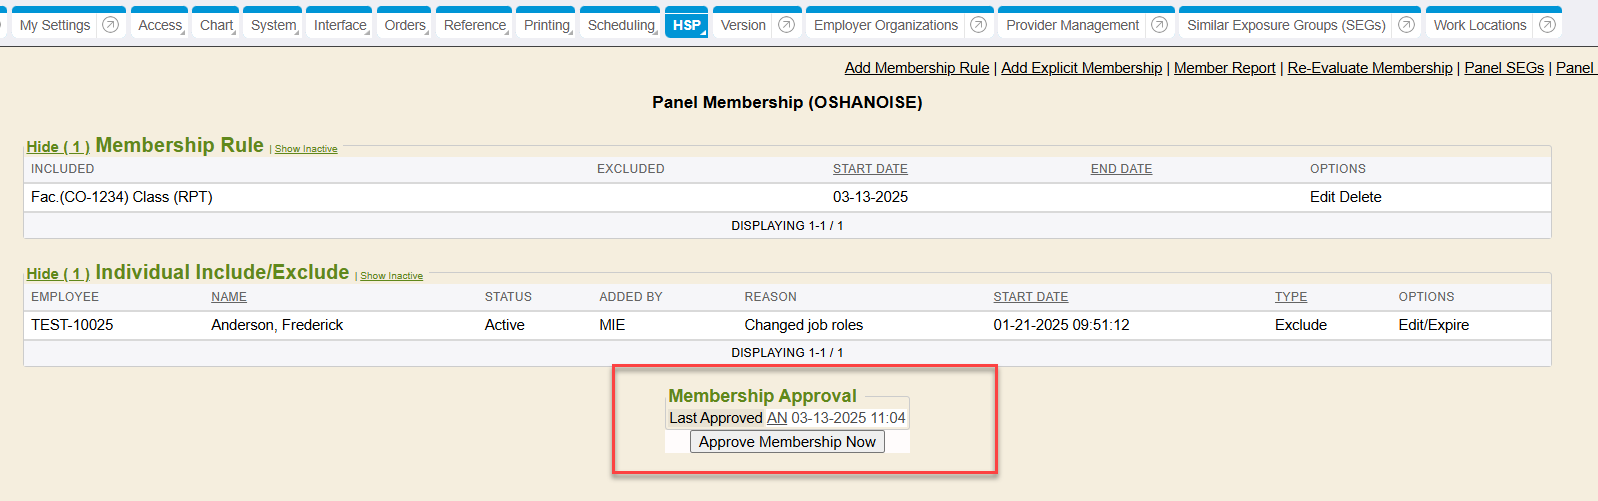This screenshot has width=1598, height=501.
Task: Expand the Chart menu tab
Action: [x=216, y=25]
